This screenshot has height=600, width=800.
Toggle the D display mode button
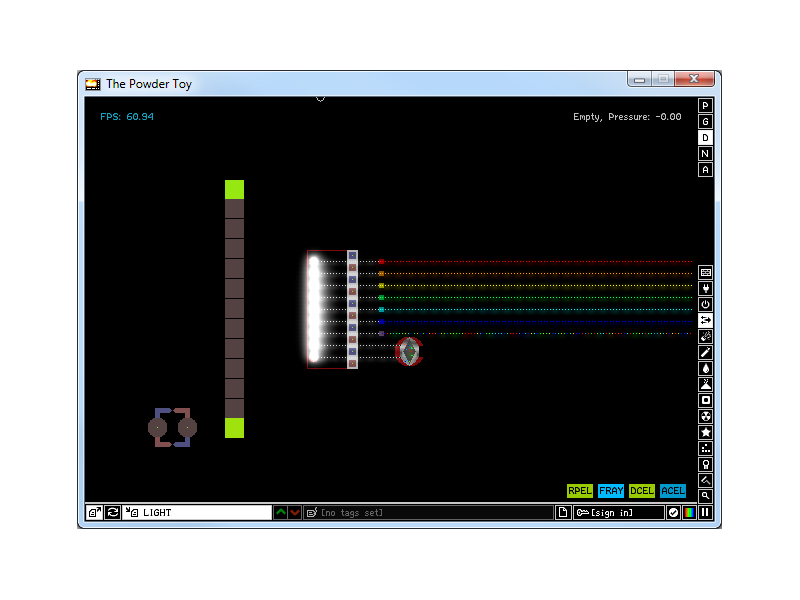click(705, 137)
